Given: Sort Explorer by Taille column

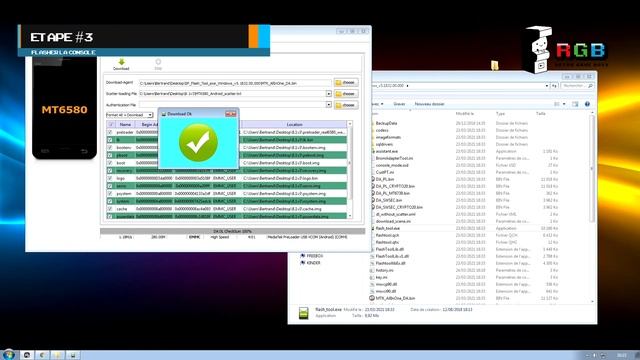Looking at the screenshot, I should click(541, 113).
